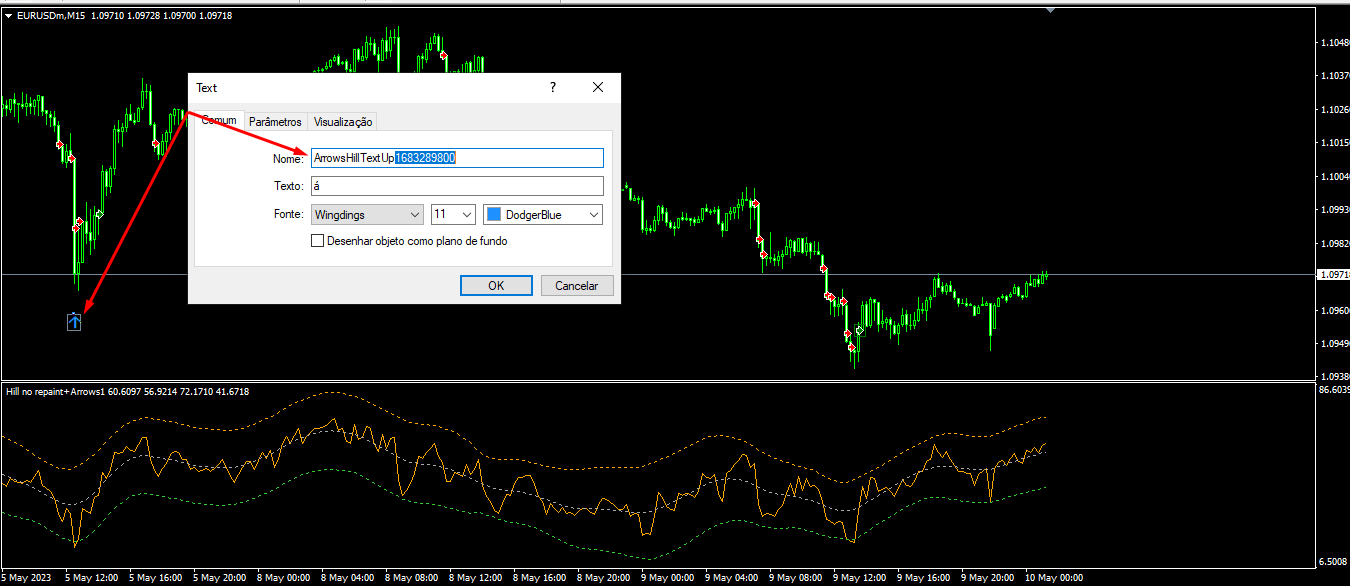The image size is (1350, 586).
Task: Click the 'Hill no repaint+Arrows1' indicator label
Action: (55, 391)
